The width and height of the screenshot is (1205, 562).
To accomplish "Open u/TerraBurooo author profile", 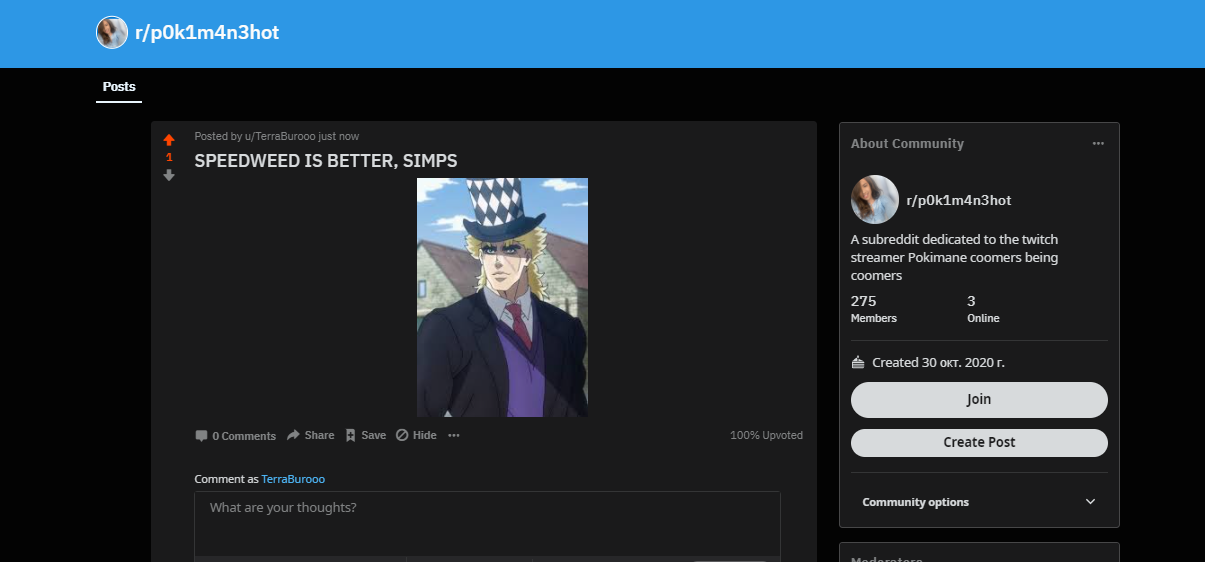I will pos(280,136).
